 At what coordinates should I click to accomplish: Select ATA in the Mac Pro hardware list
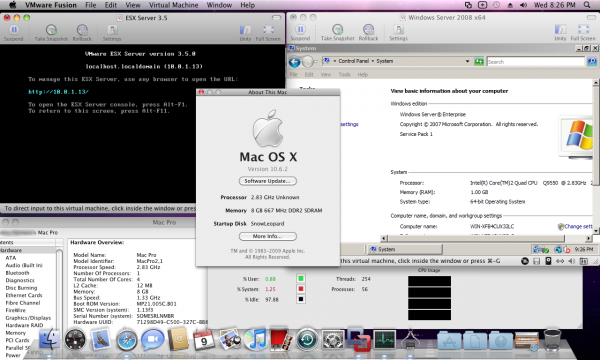(x=11, y=258)
